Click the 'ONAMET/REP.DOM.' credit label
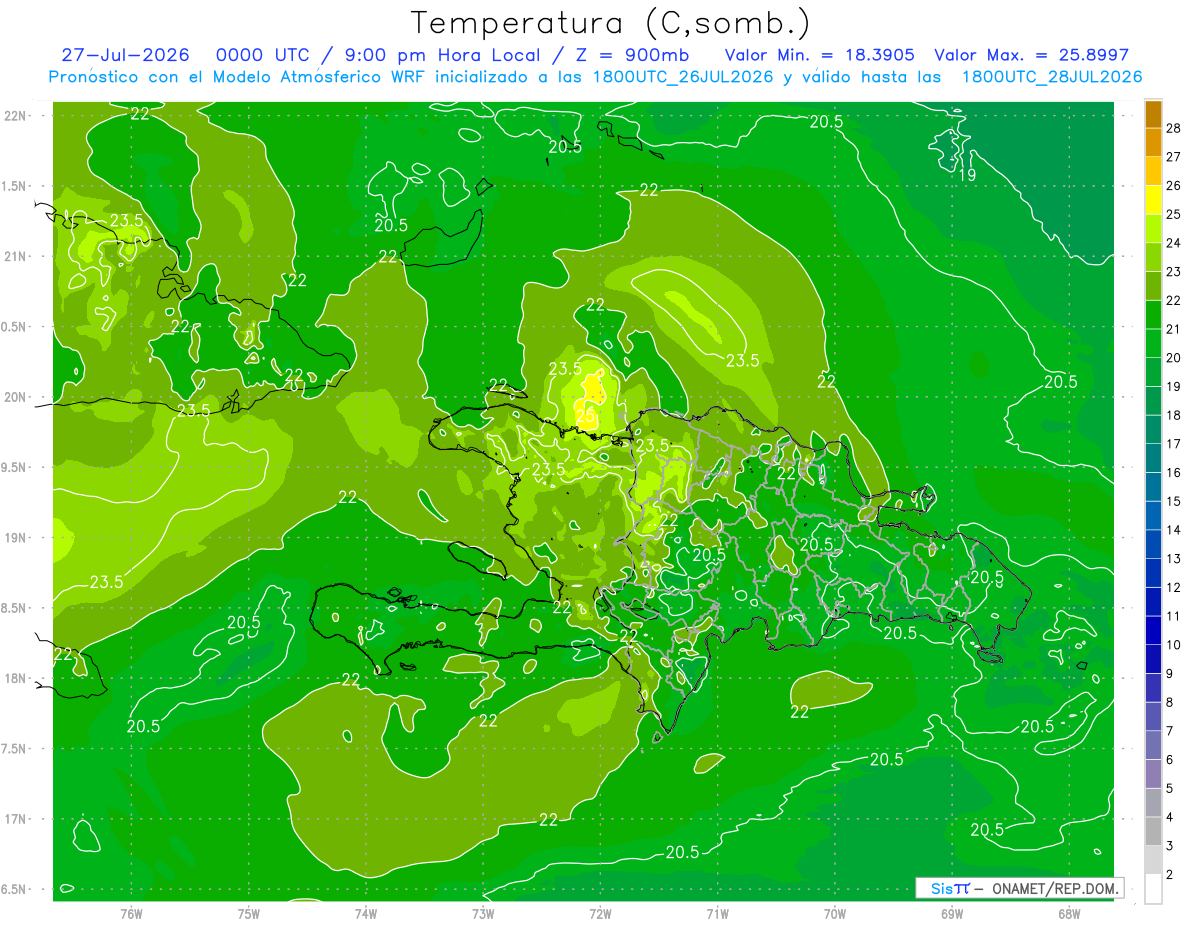The image size is (1200, 927). coord(1056,888)
